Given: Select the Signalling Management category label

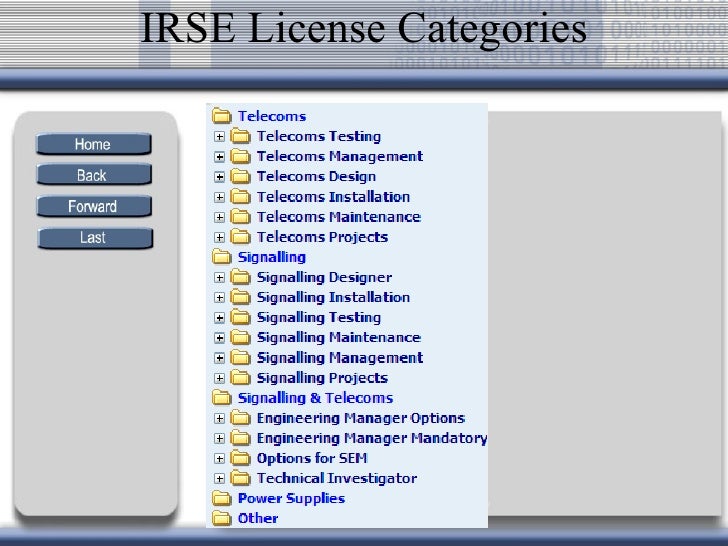Looking at the screenshot, I should tap(339, 358).
